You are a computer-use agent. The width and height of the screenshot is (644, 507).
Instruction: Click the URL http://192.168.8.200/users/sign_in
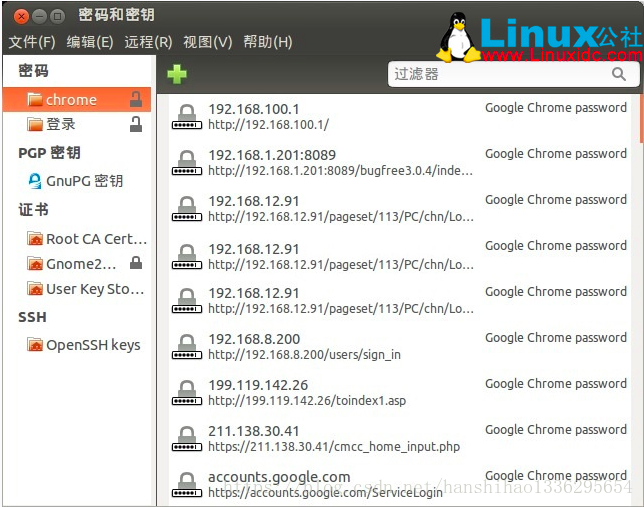point(304,355)
